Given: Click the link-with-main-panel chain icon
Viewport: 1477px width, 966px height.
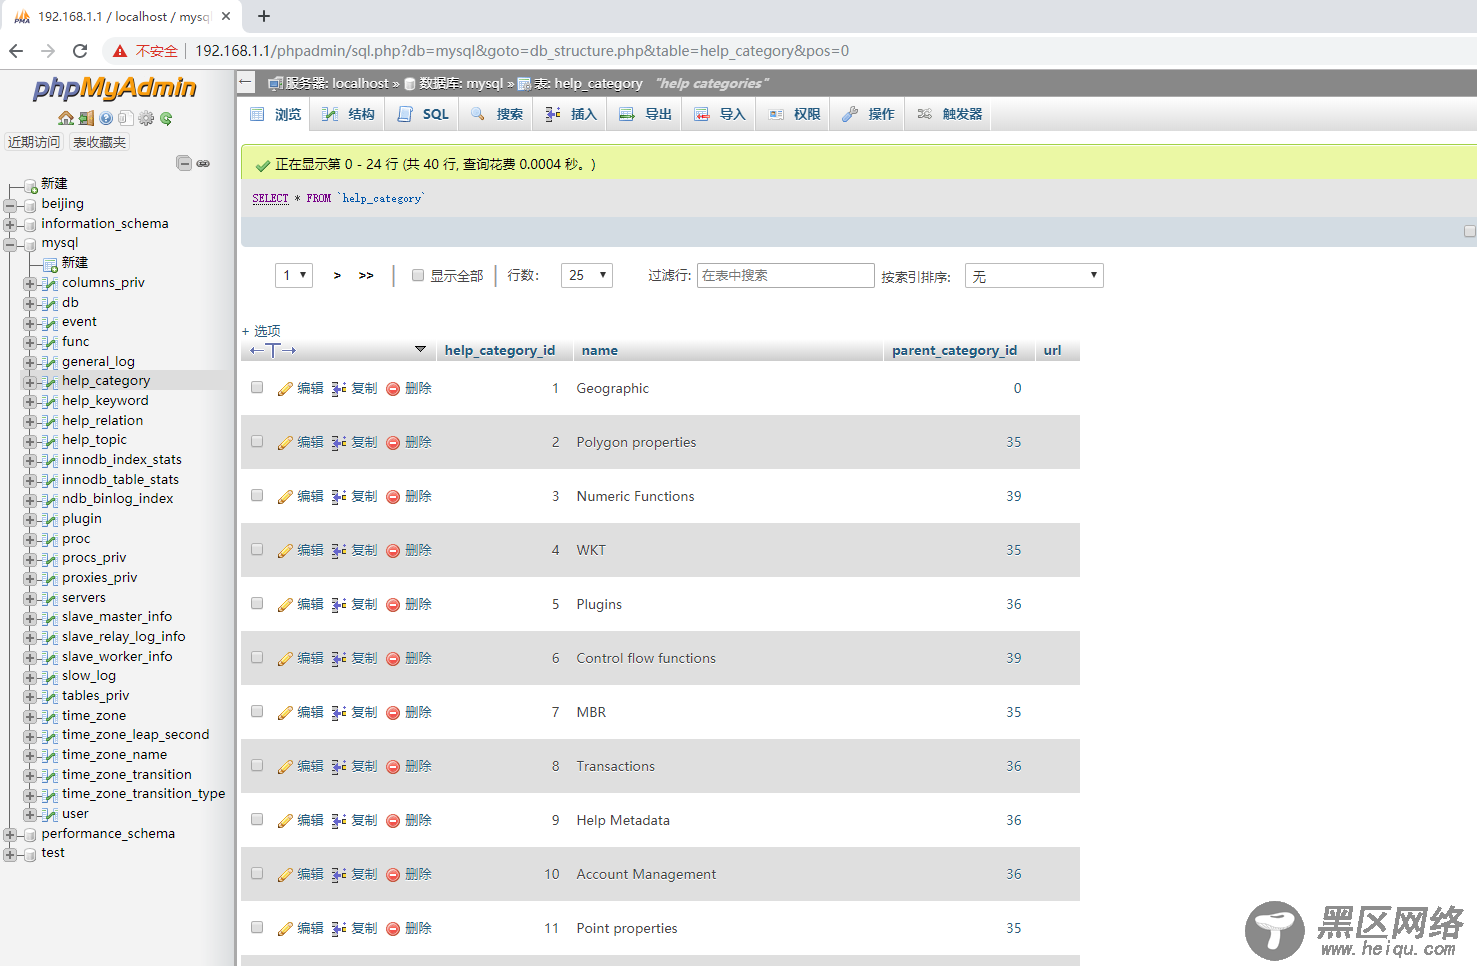Looking at the screenshot, I should pyautogui.click(x=203, y=163).
